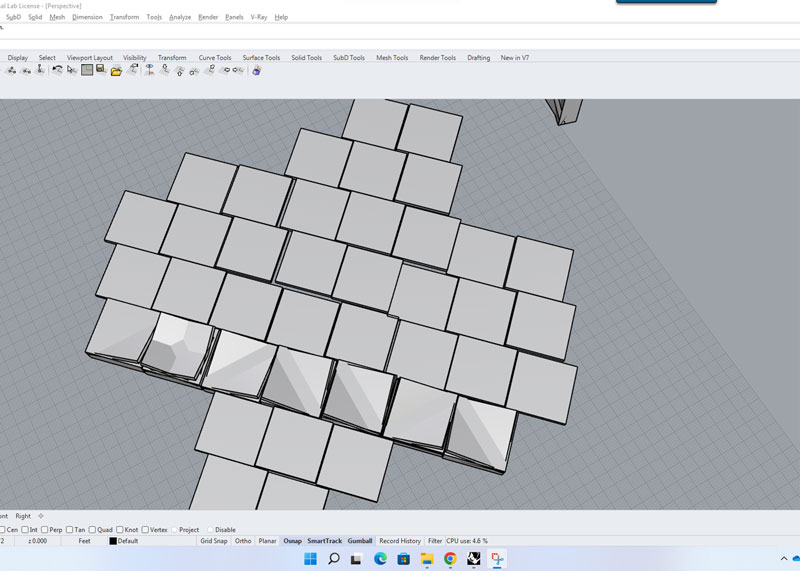
Task: Open Task View on the taskbar
Action: [x=356, y=559]
